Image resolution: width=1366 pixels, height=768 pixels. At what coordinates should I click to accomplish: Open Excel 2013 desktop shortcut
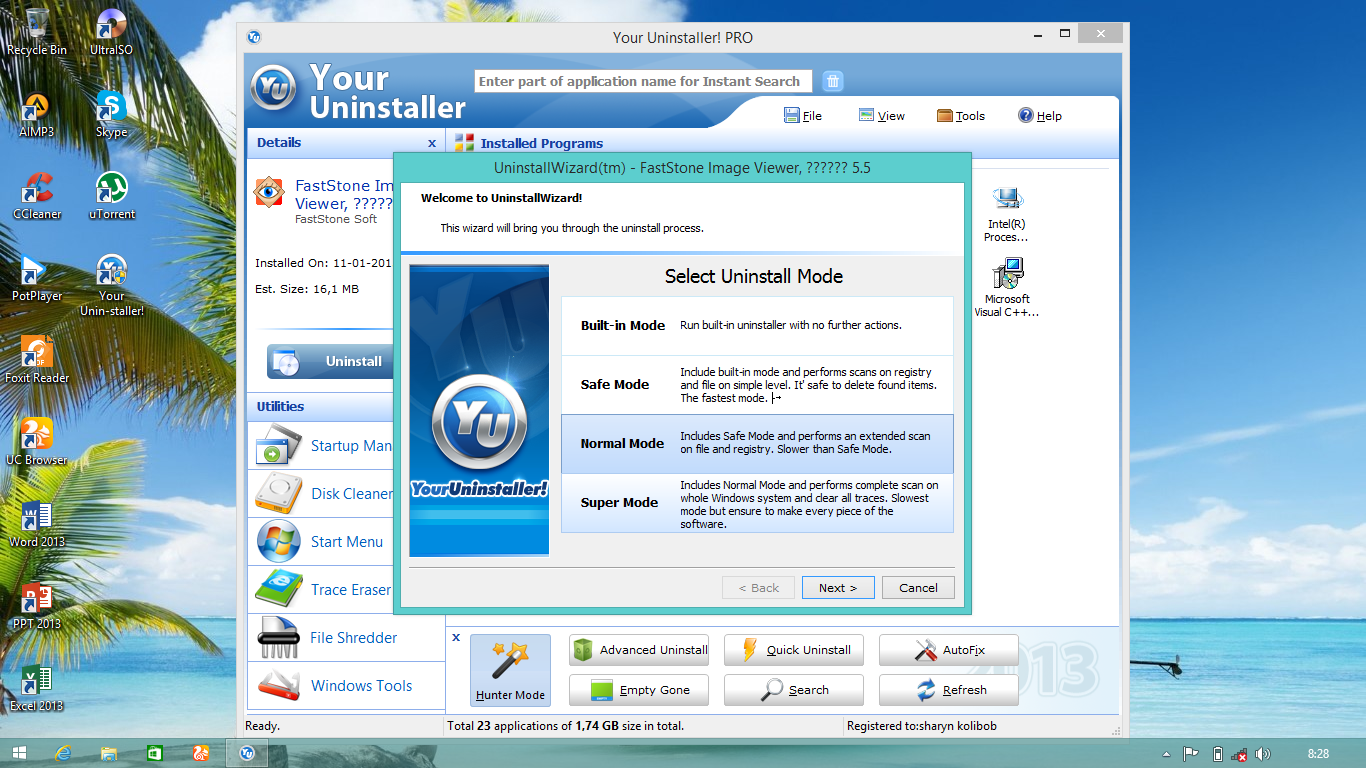(x=37, y=688)
